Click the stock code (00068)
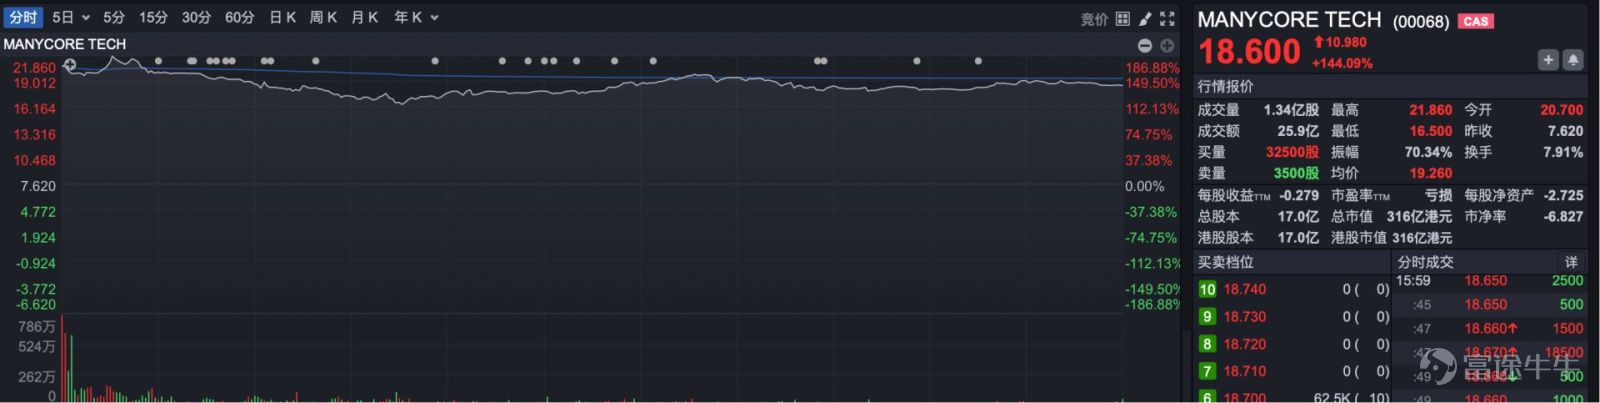 (x=1421, y=21)
